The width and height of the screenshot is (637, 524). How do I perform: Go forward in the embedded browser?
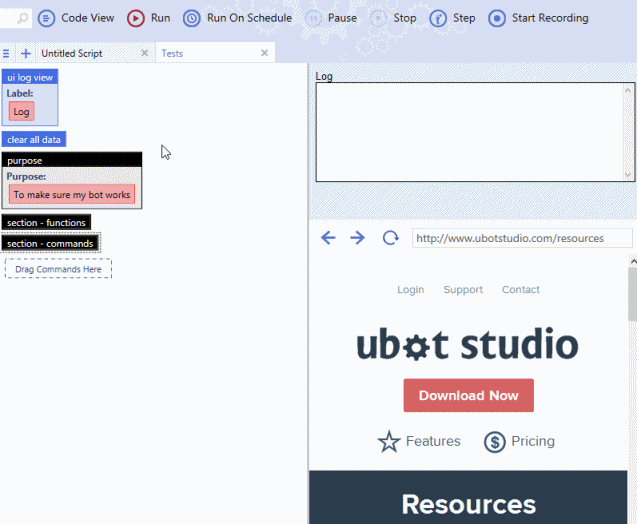coord(358,238)
